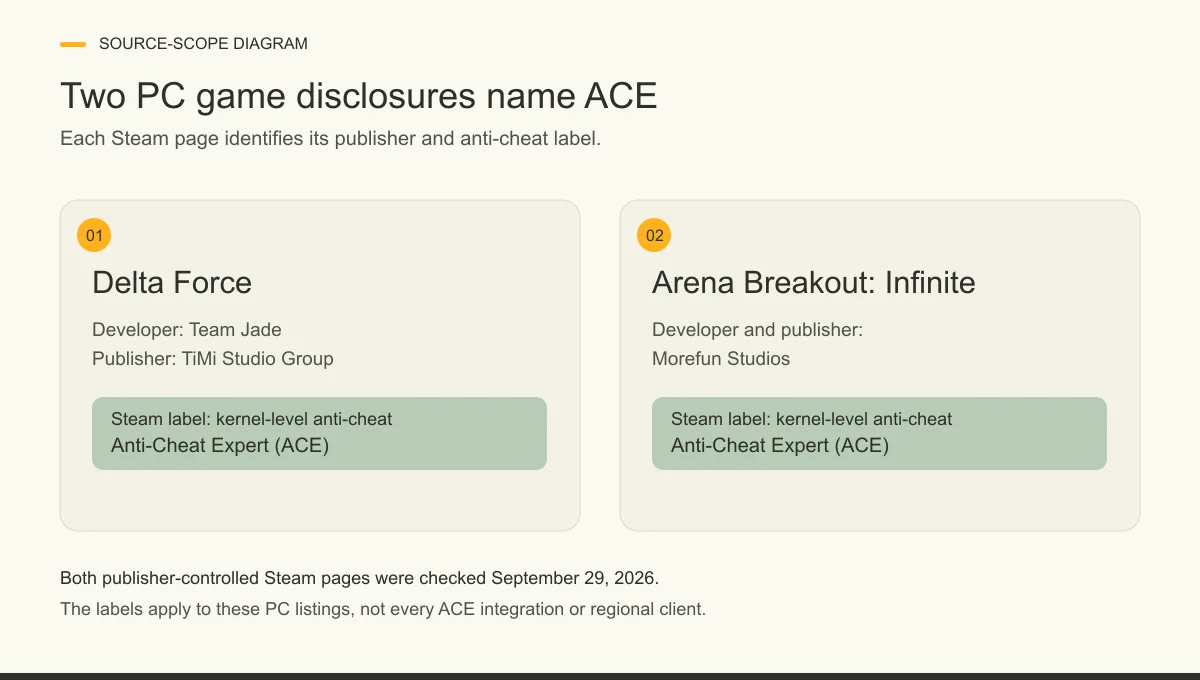This screenshot has height=680, width=1200.
Task: Select the heading 'Two PC game disclosures name ACE'
Action: (x=358, y=97)
